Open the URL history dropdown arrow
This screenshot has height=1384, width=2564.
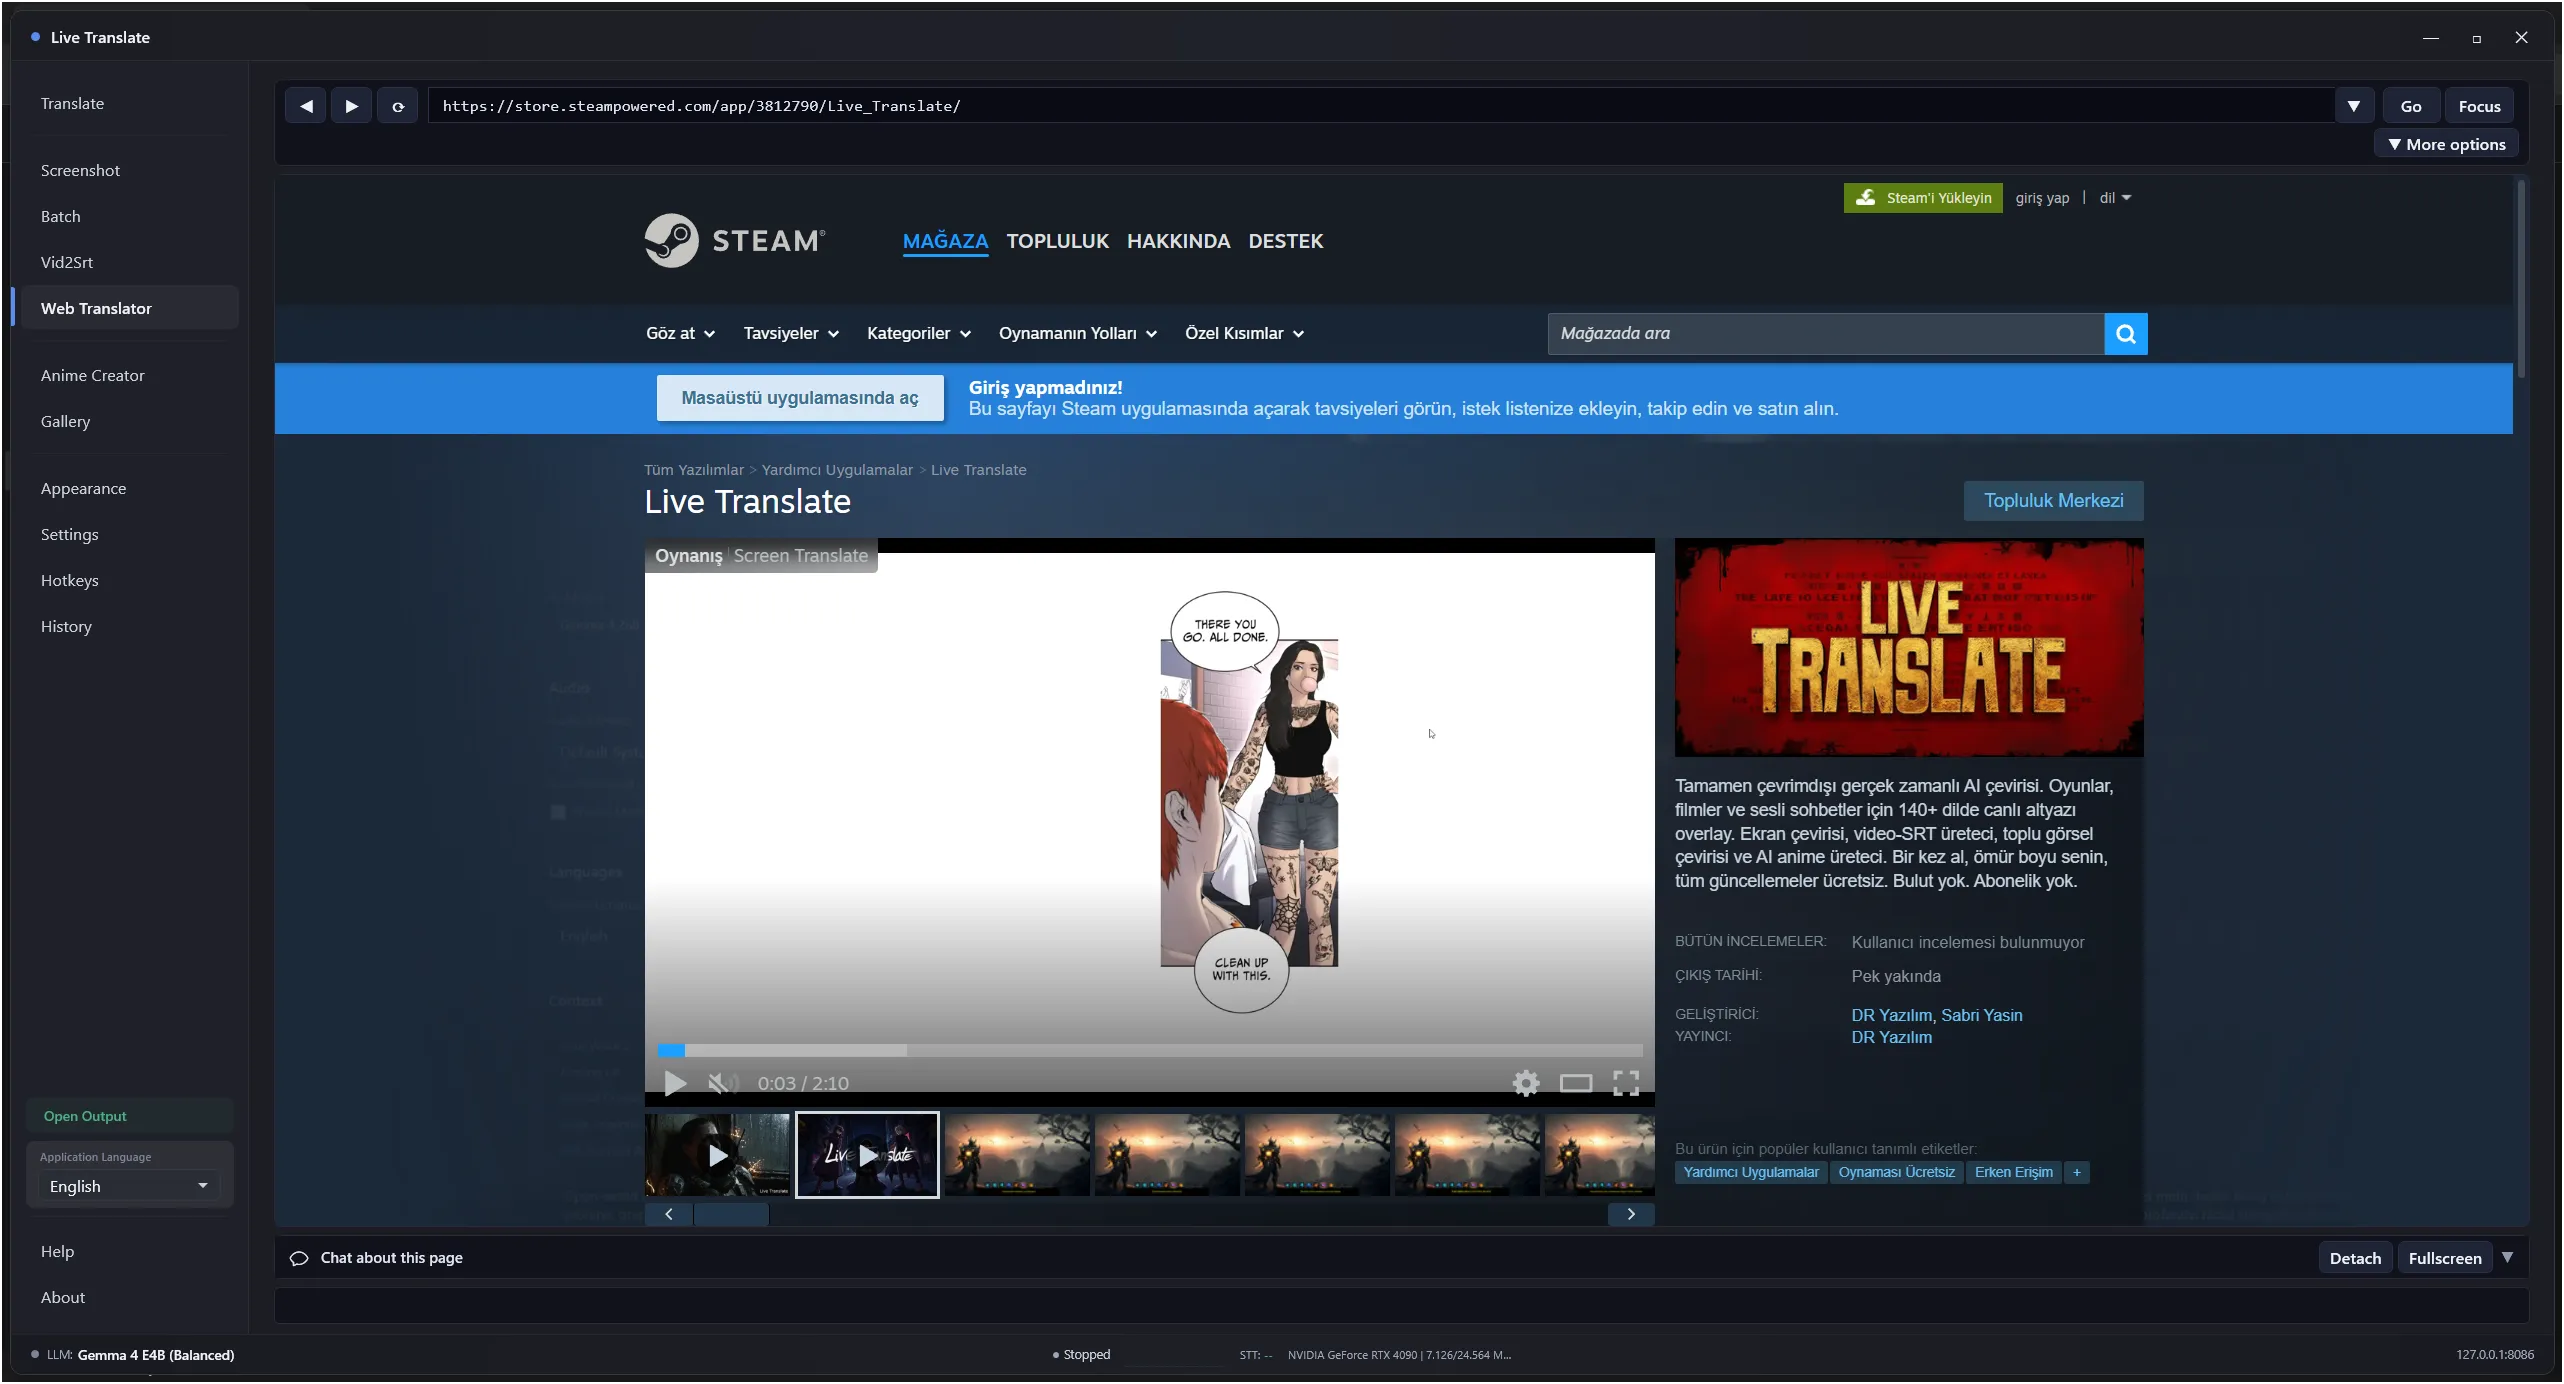tap(2353, 106)
